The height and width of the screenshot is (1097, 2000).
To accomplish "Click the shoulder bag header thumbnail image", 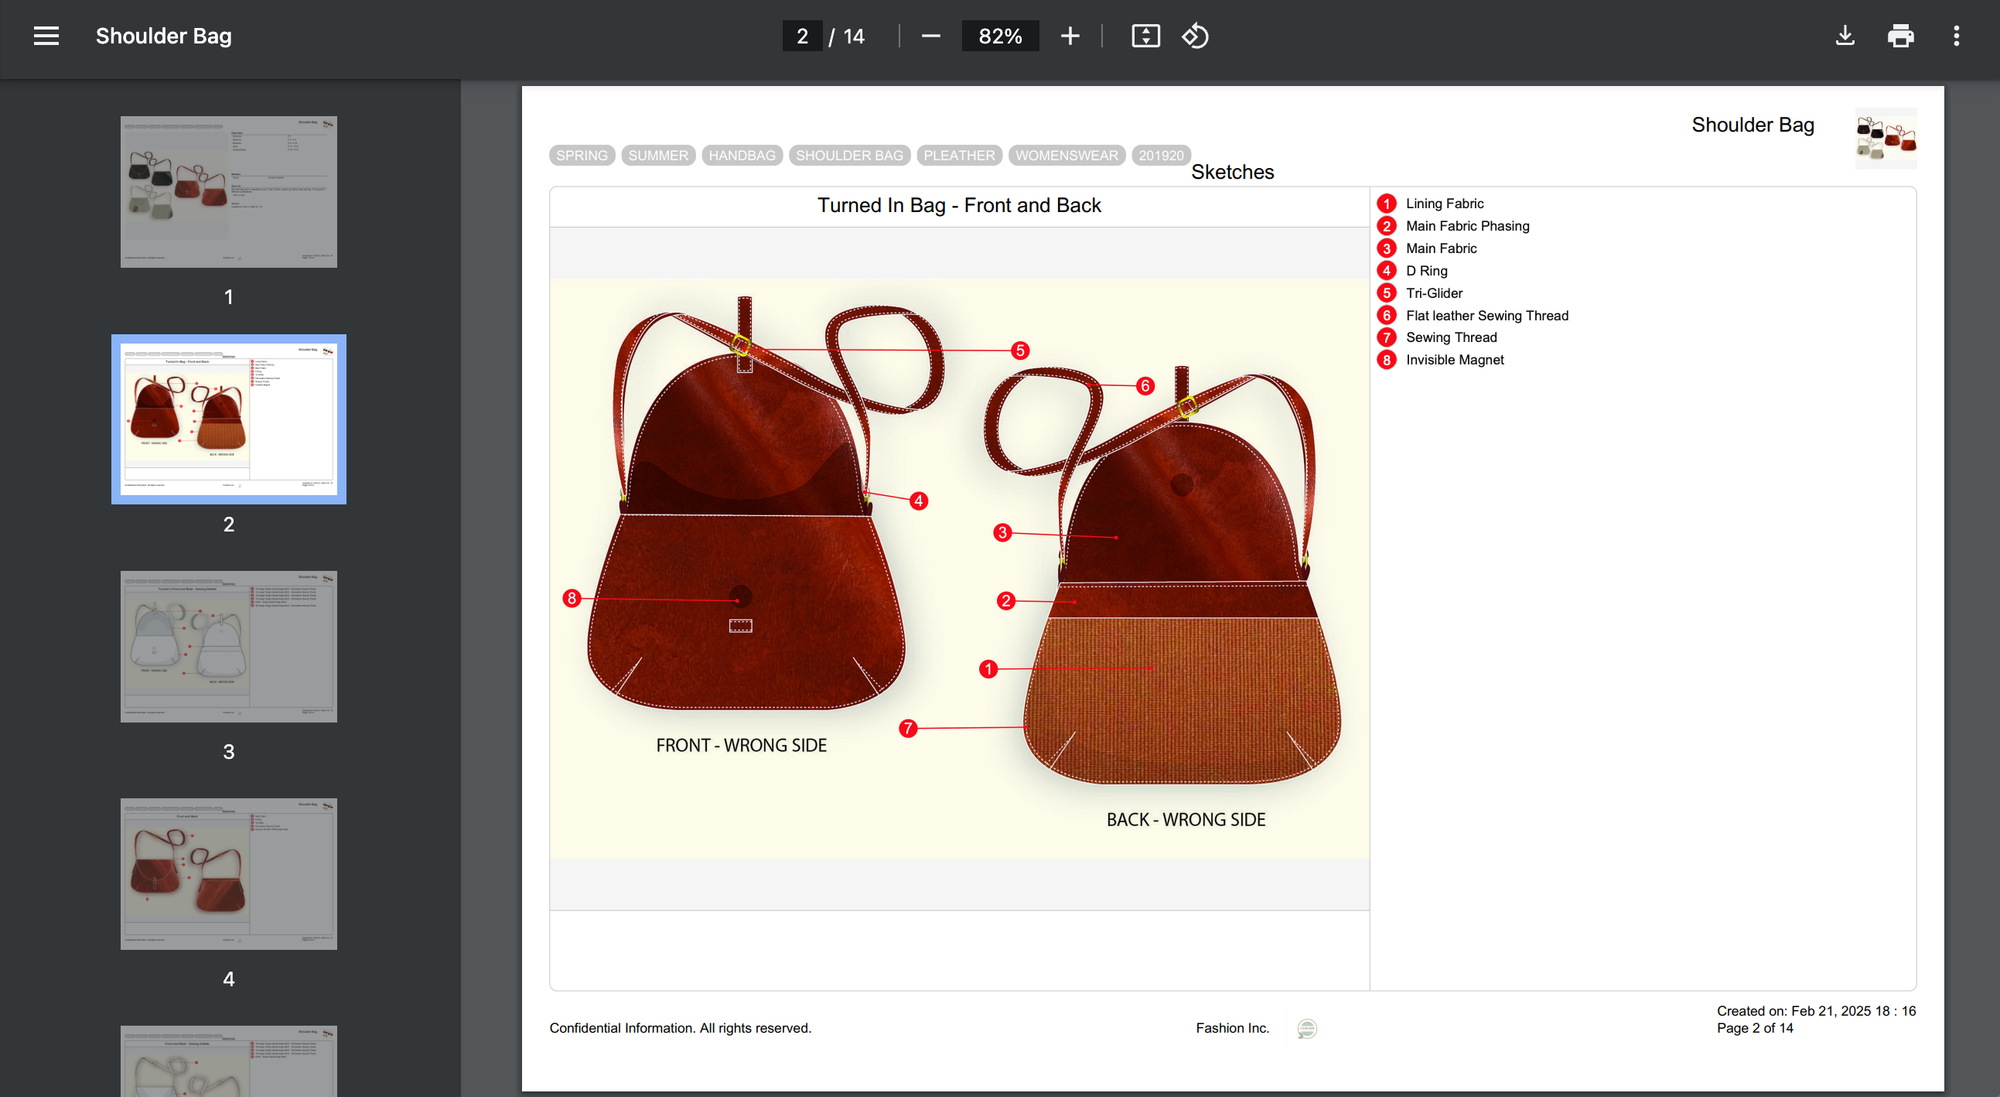I will pyautogui.click(x=1886, y=138).
